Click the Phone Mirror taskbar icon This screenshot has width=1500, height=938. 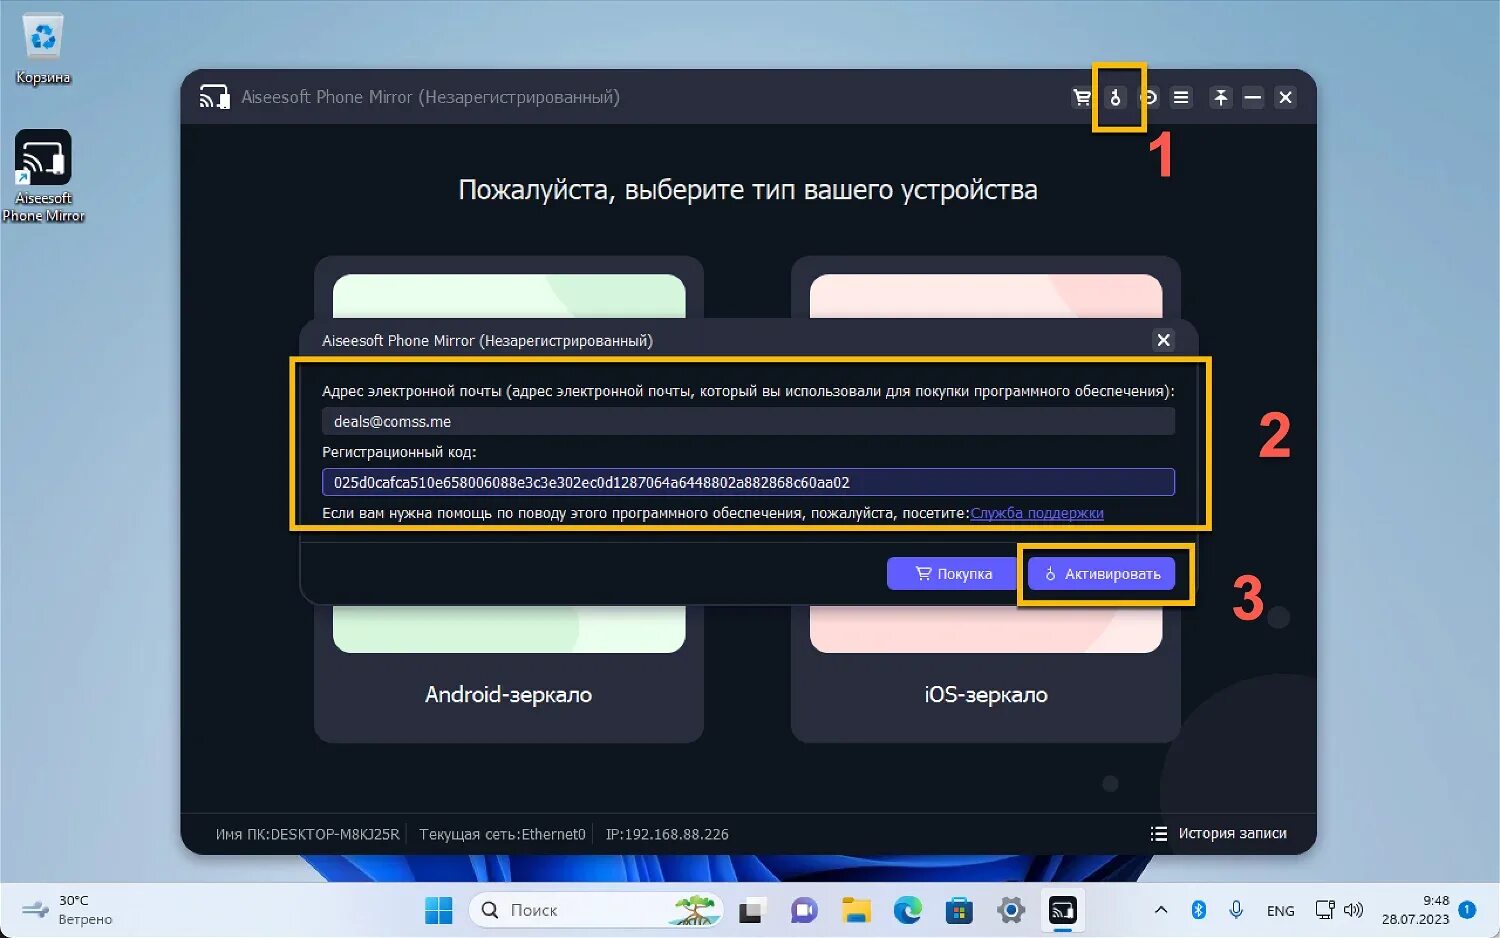tap(1062, 910)
